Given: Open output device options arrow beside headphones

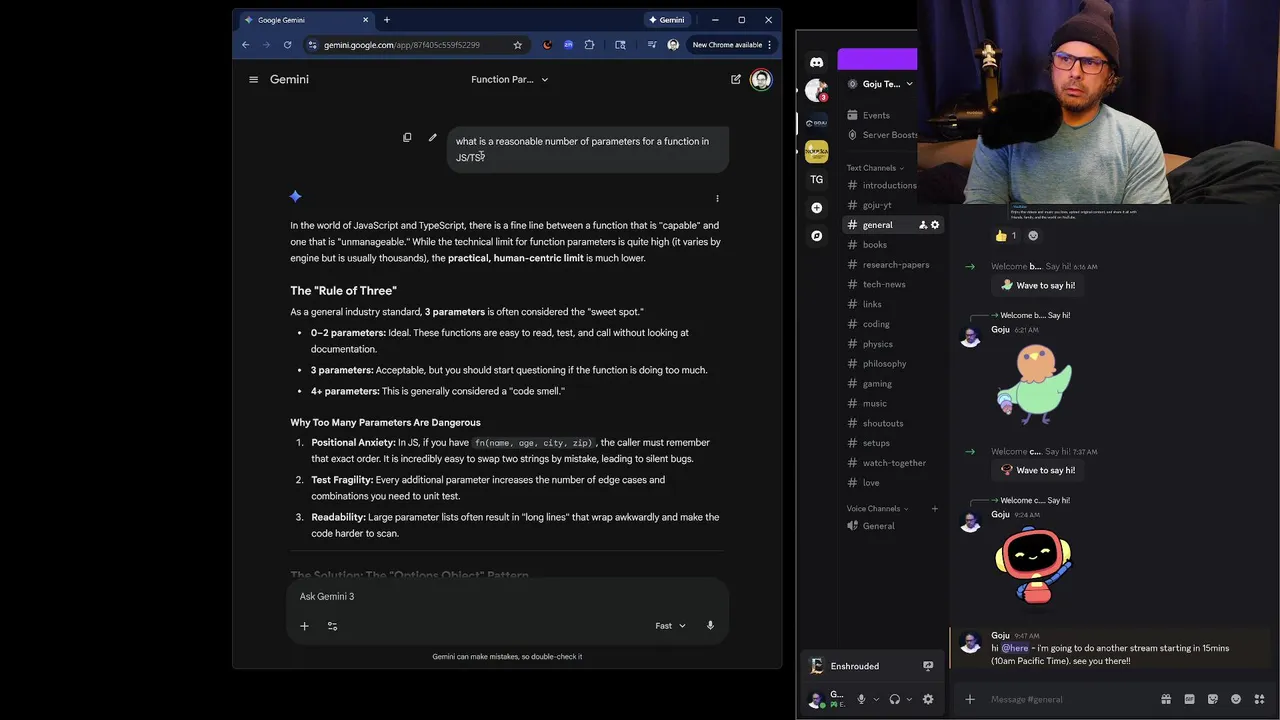Looking at the screenshot, I should click(x=909, y=700).
